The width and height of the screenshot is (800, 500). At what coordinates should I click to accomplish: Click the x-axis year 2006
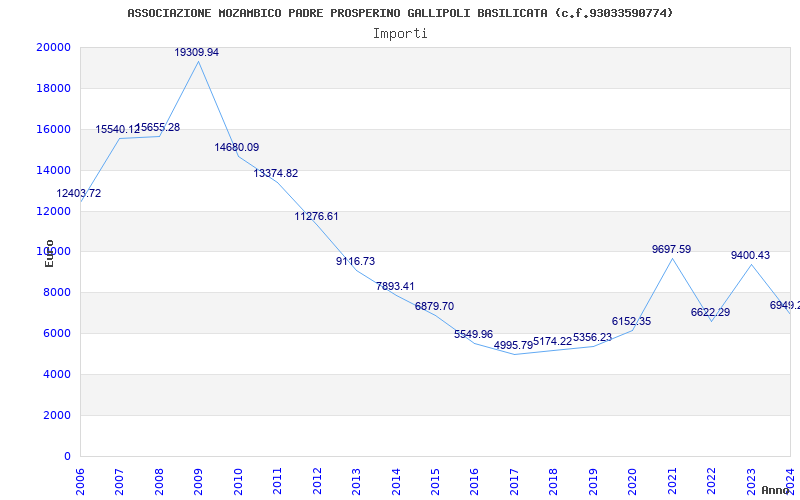pos(80,482)
